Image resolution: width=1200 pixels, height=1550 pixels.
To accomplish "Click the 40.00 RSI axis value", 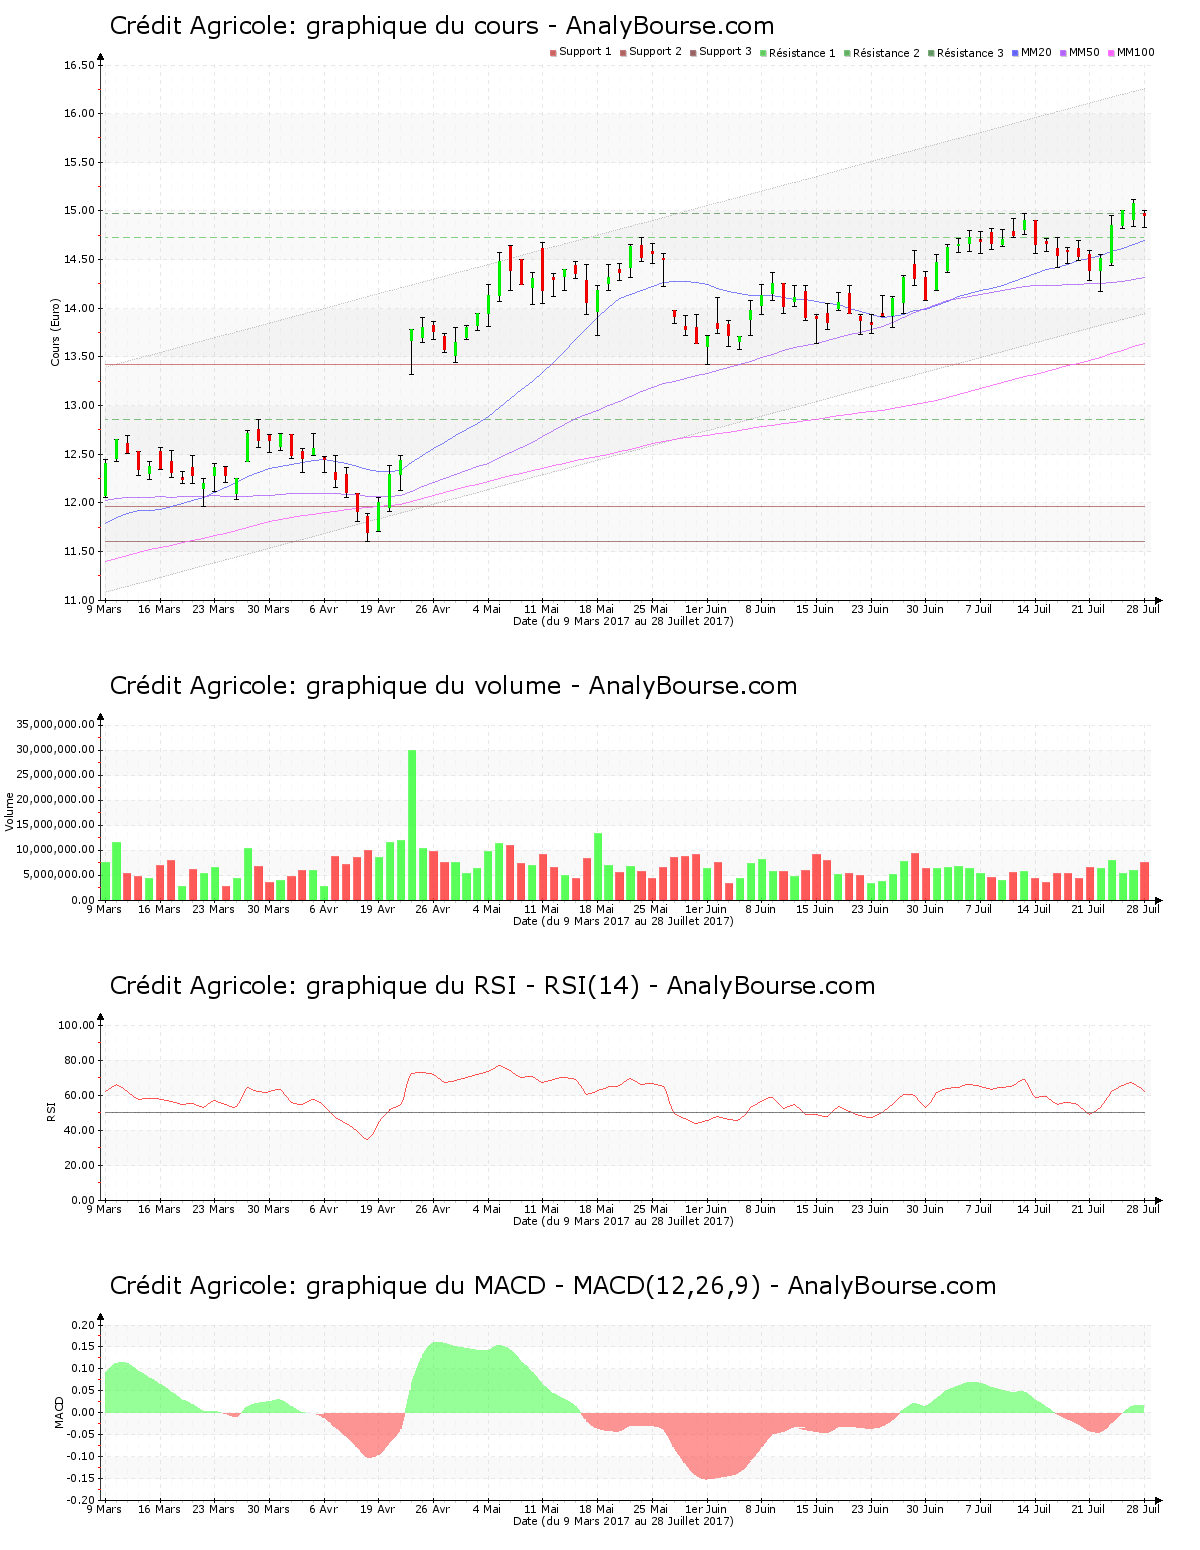I will (x=79, y=1130).
